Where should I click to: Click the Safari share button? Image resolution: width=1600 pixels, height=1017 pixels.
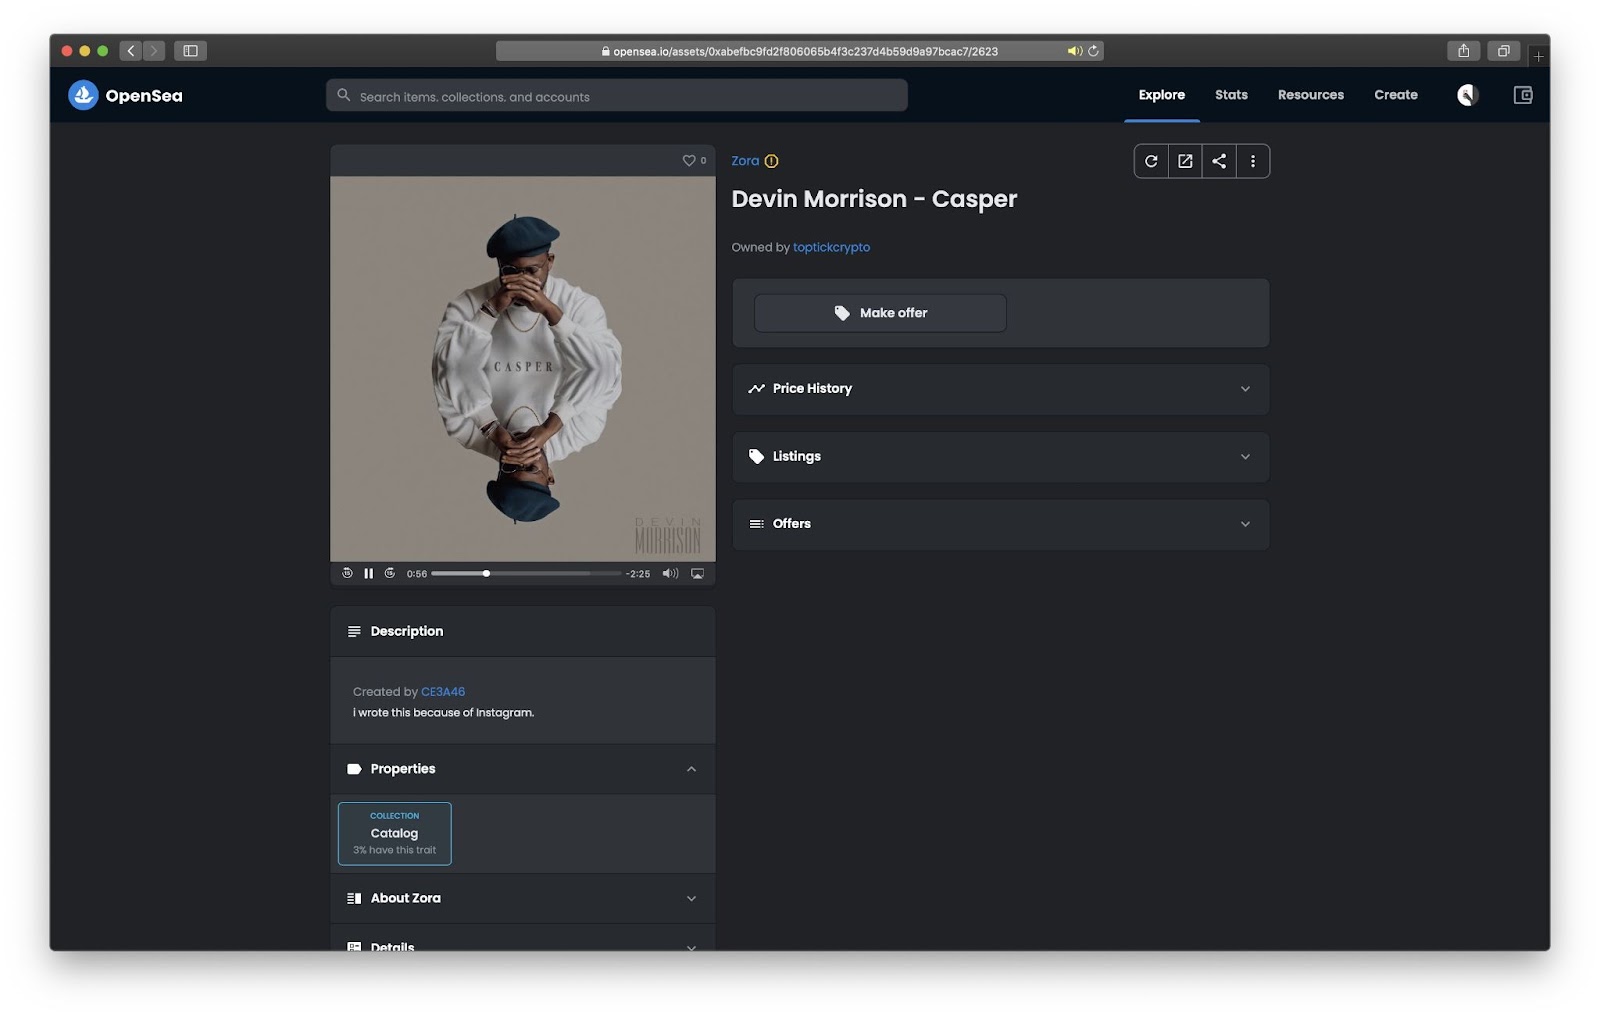click(1463, 50)
